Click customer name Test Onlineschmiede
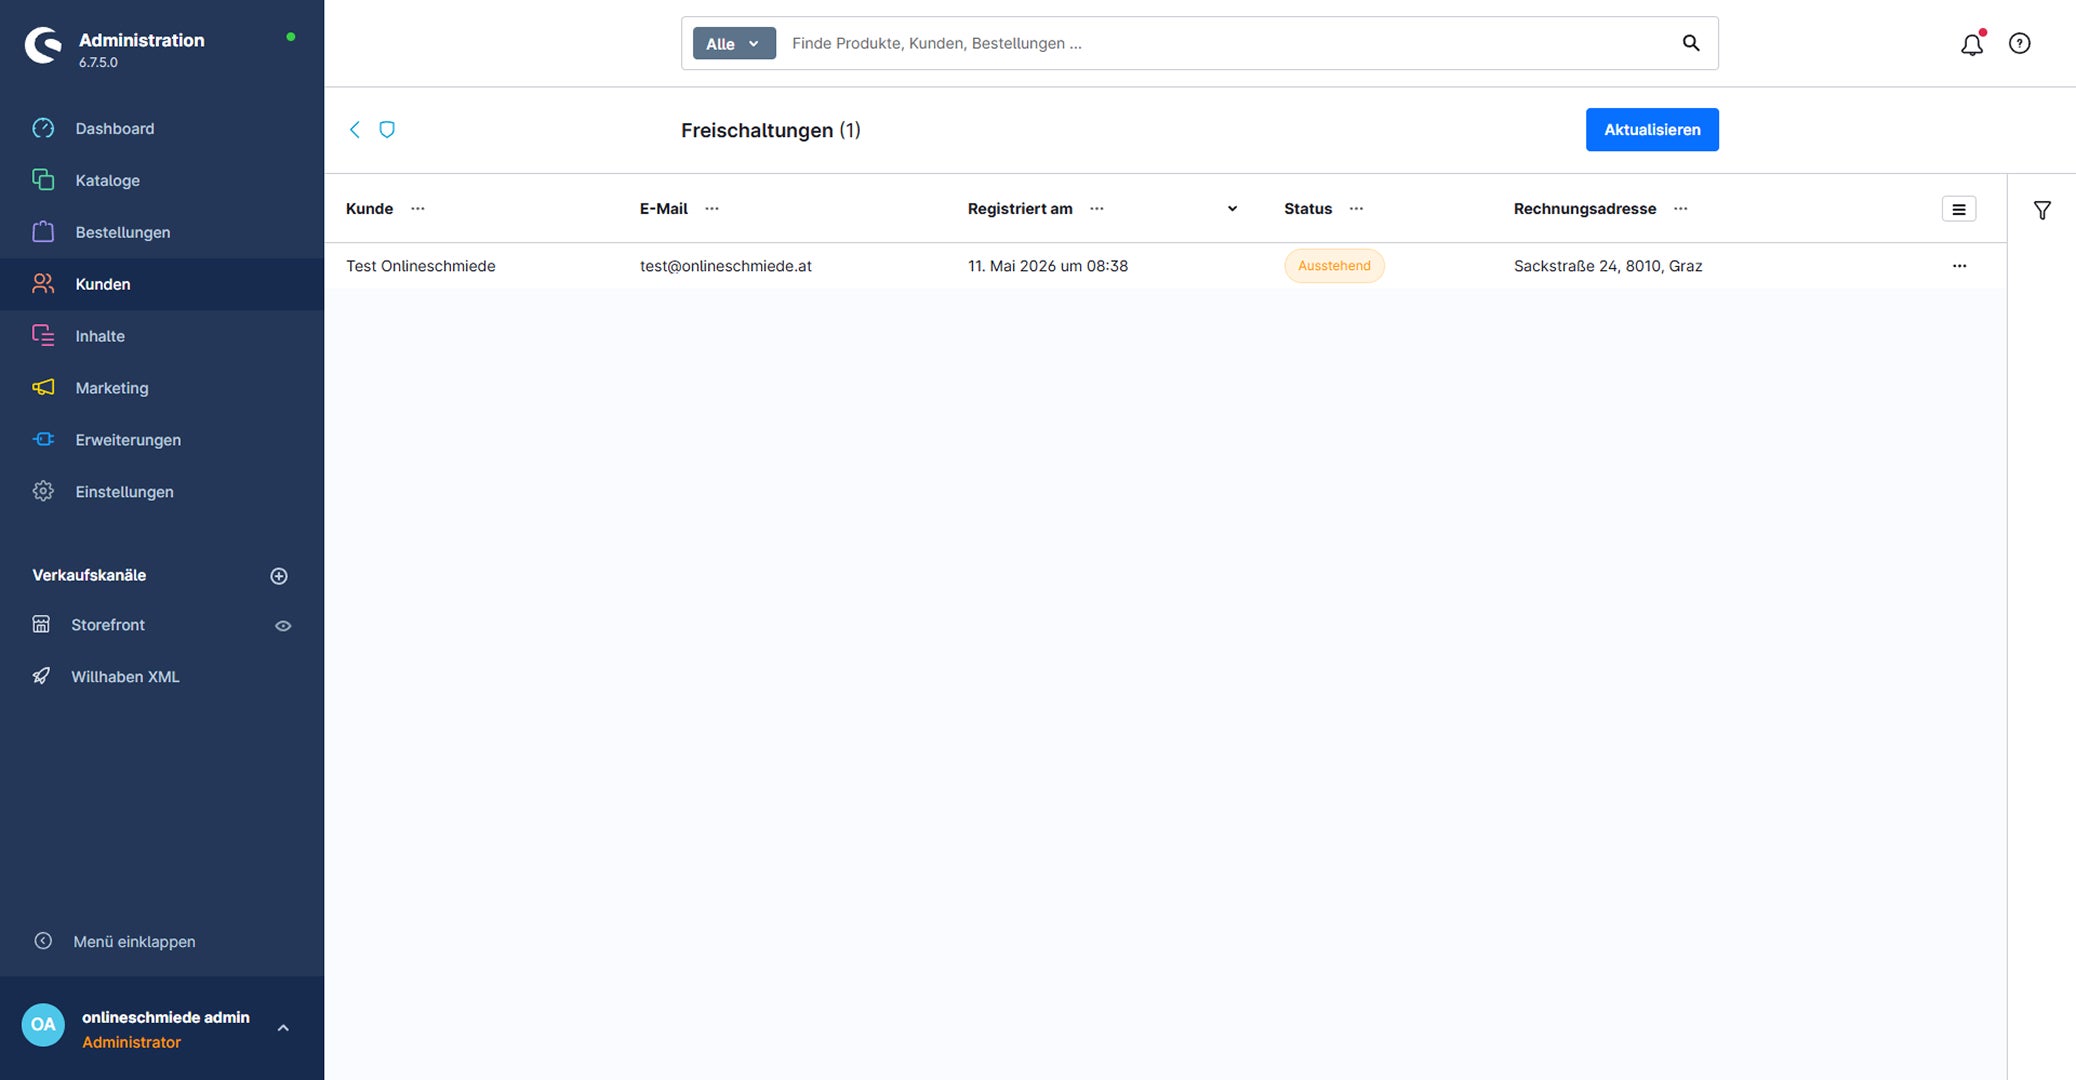Image resolution: width=2076 pixels, height=1080 pixels. pos(421,266)
